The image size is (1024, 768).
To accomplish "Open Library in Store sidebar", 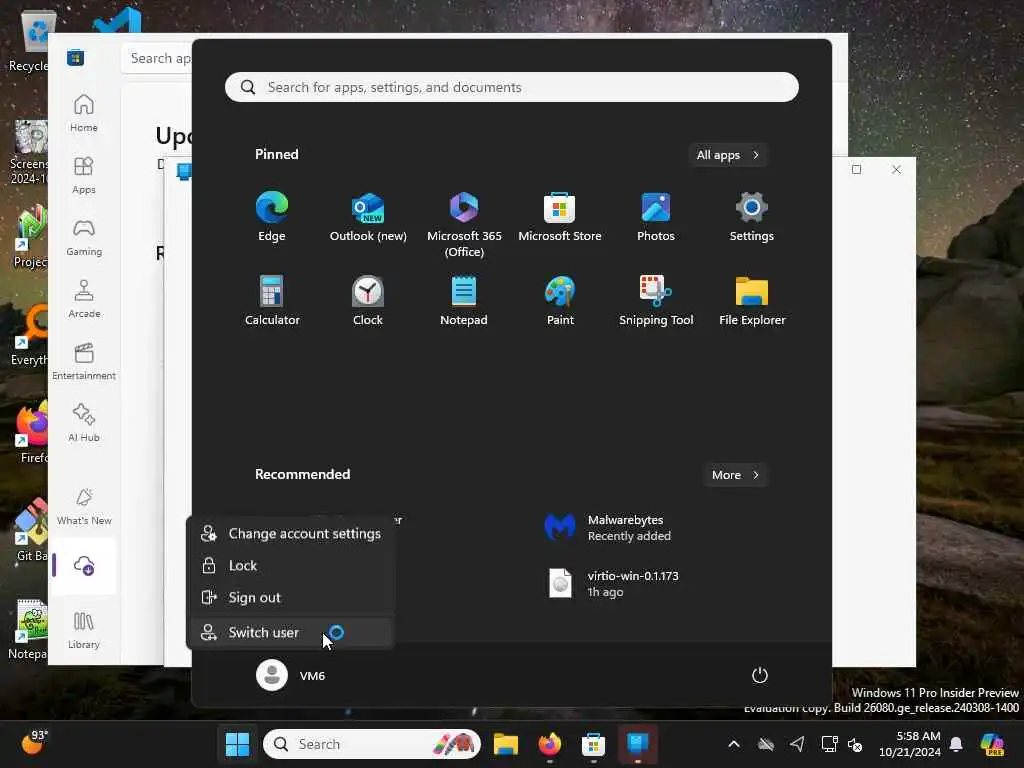I will pos(84,630).
